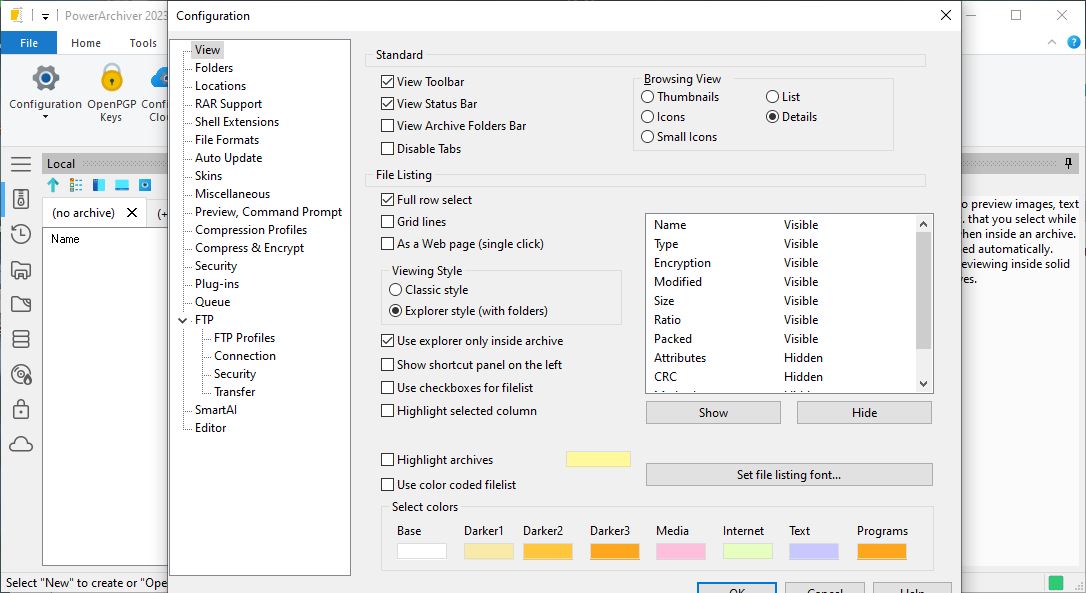
Task: Open the Configuration dropdown arrow in ribbon
Action: [45, 117]
